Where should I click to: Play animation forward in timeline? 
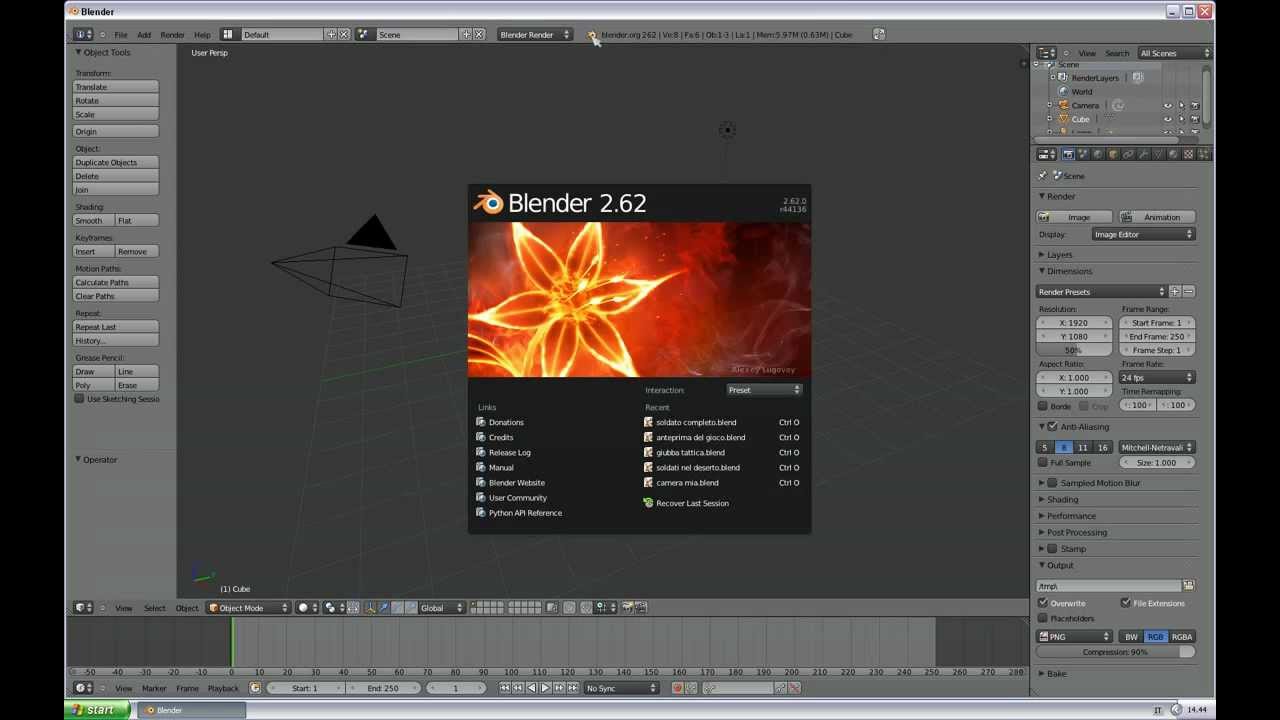click(x=545, y=688)
